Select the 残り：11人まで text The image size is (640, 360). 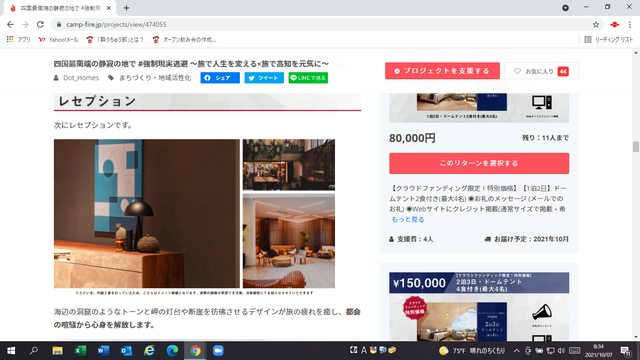pos(545,138)
